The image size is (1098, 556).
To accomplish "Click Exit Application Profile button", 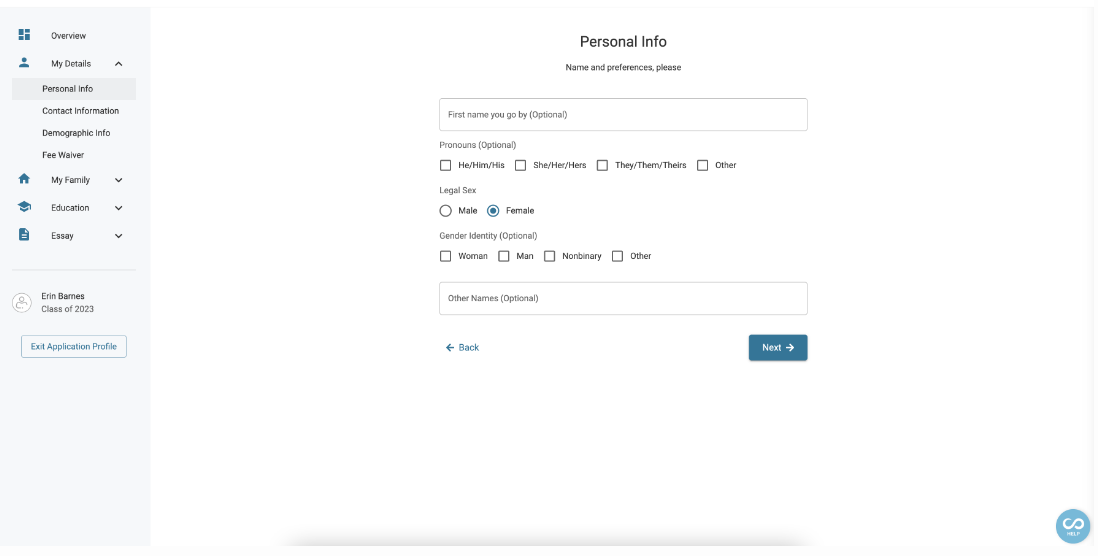I will (74, 347).
